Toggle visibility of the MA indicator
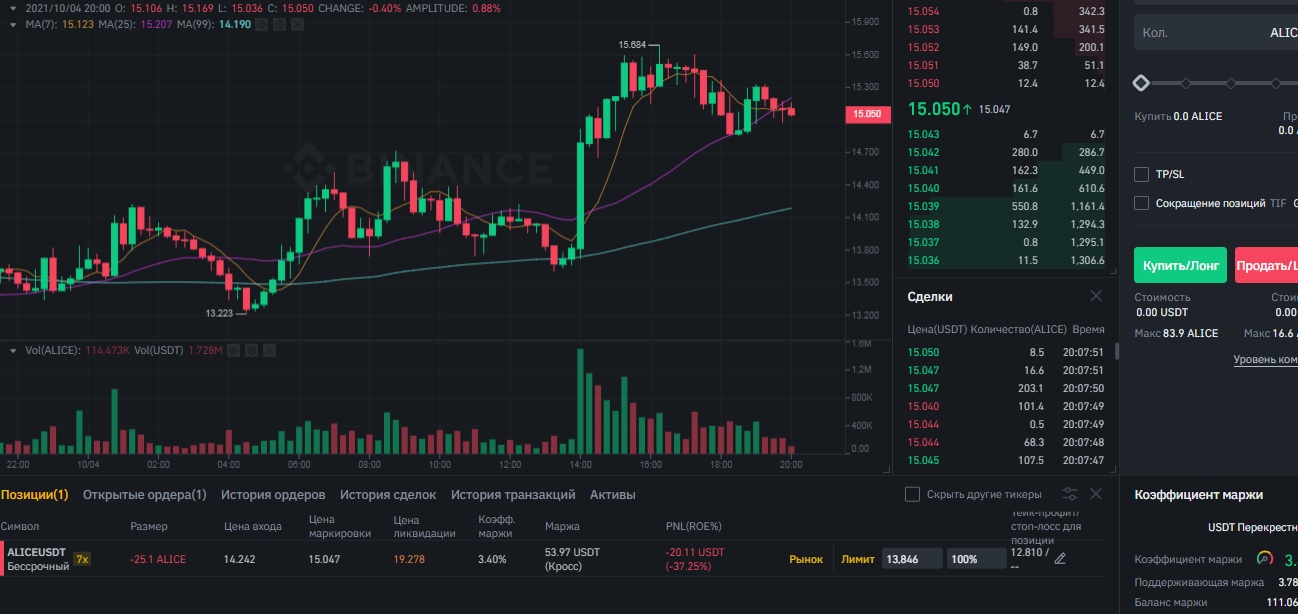The height and width of the screenshot is (614, 1298). [262, 24]
